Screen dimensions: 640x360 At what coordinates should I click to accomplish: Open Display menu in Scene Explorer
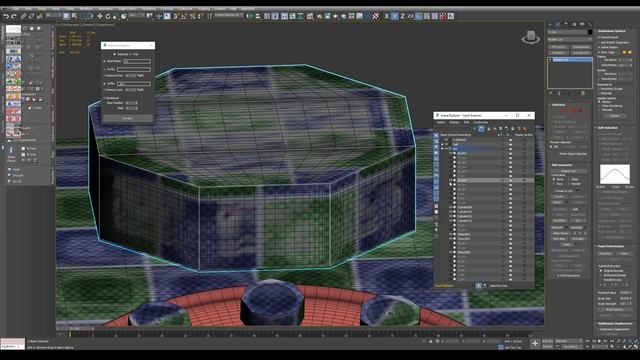coord(454,122)
